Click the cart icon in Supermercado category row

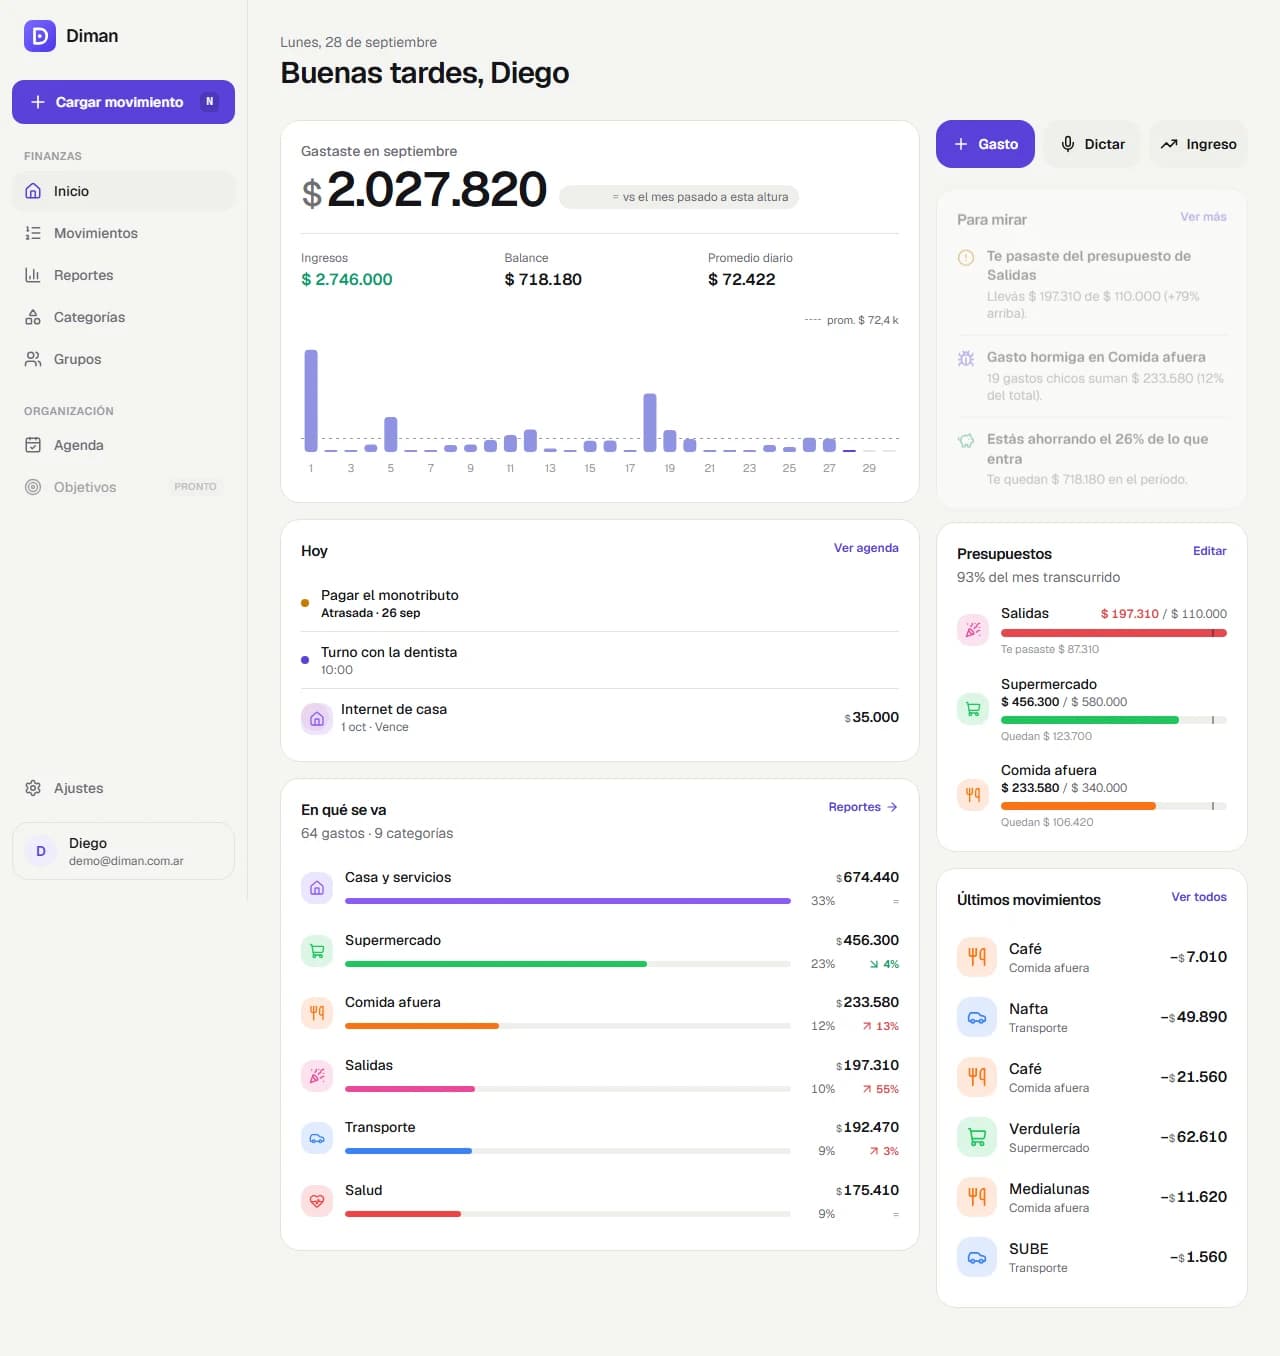pyautogui.click(x=317, y=951)
